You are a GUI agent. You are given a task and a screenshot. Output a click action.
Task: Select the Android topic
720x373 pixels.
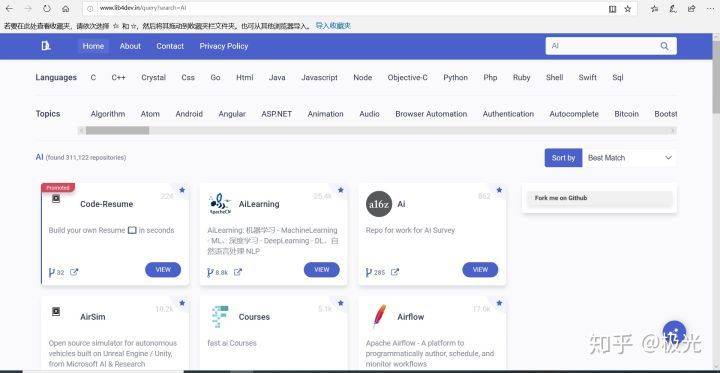pos(189,114)
